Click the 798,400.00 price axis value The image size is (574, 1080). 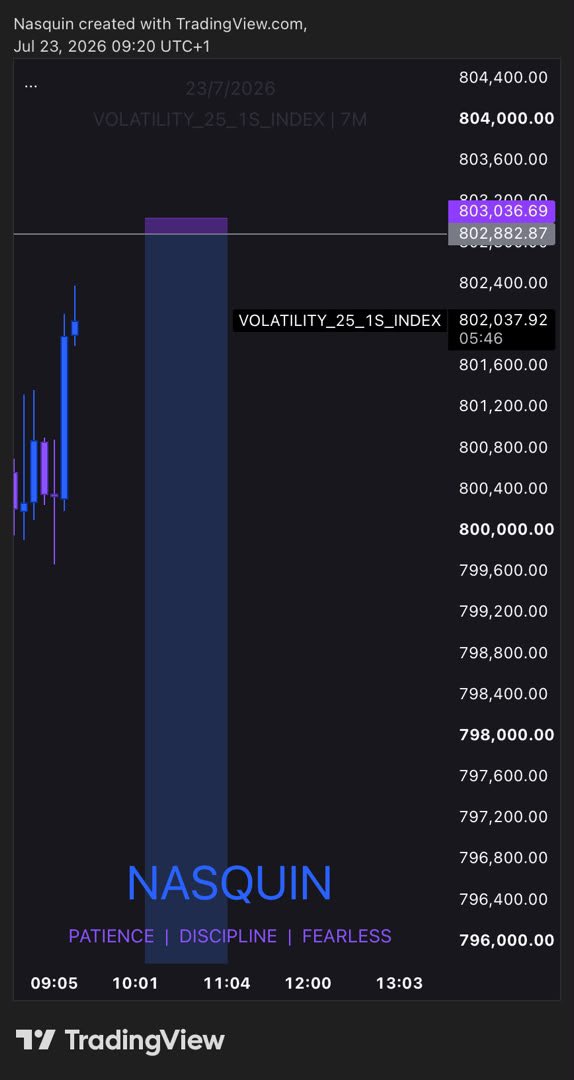click(x=503, y=694)
